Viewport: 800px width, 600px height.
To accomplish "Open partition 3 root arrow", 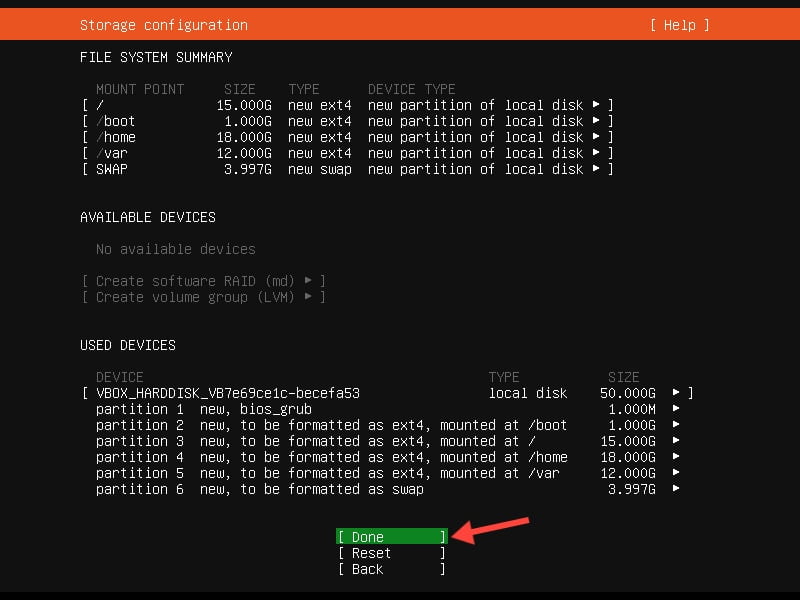I will (677, 441).
